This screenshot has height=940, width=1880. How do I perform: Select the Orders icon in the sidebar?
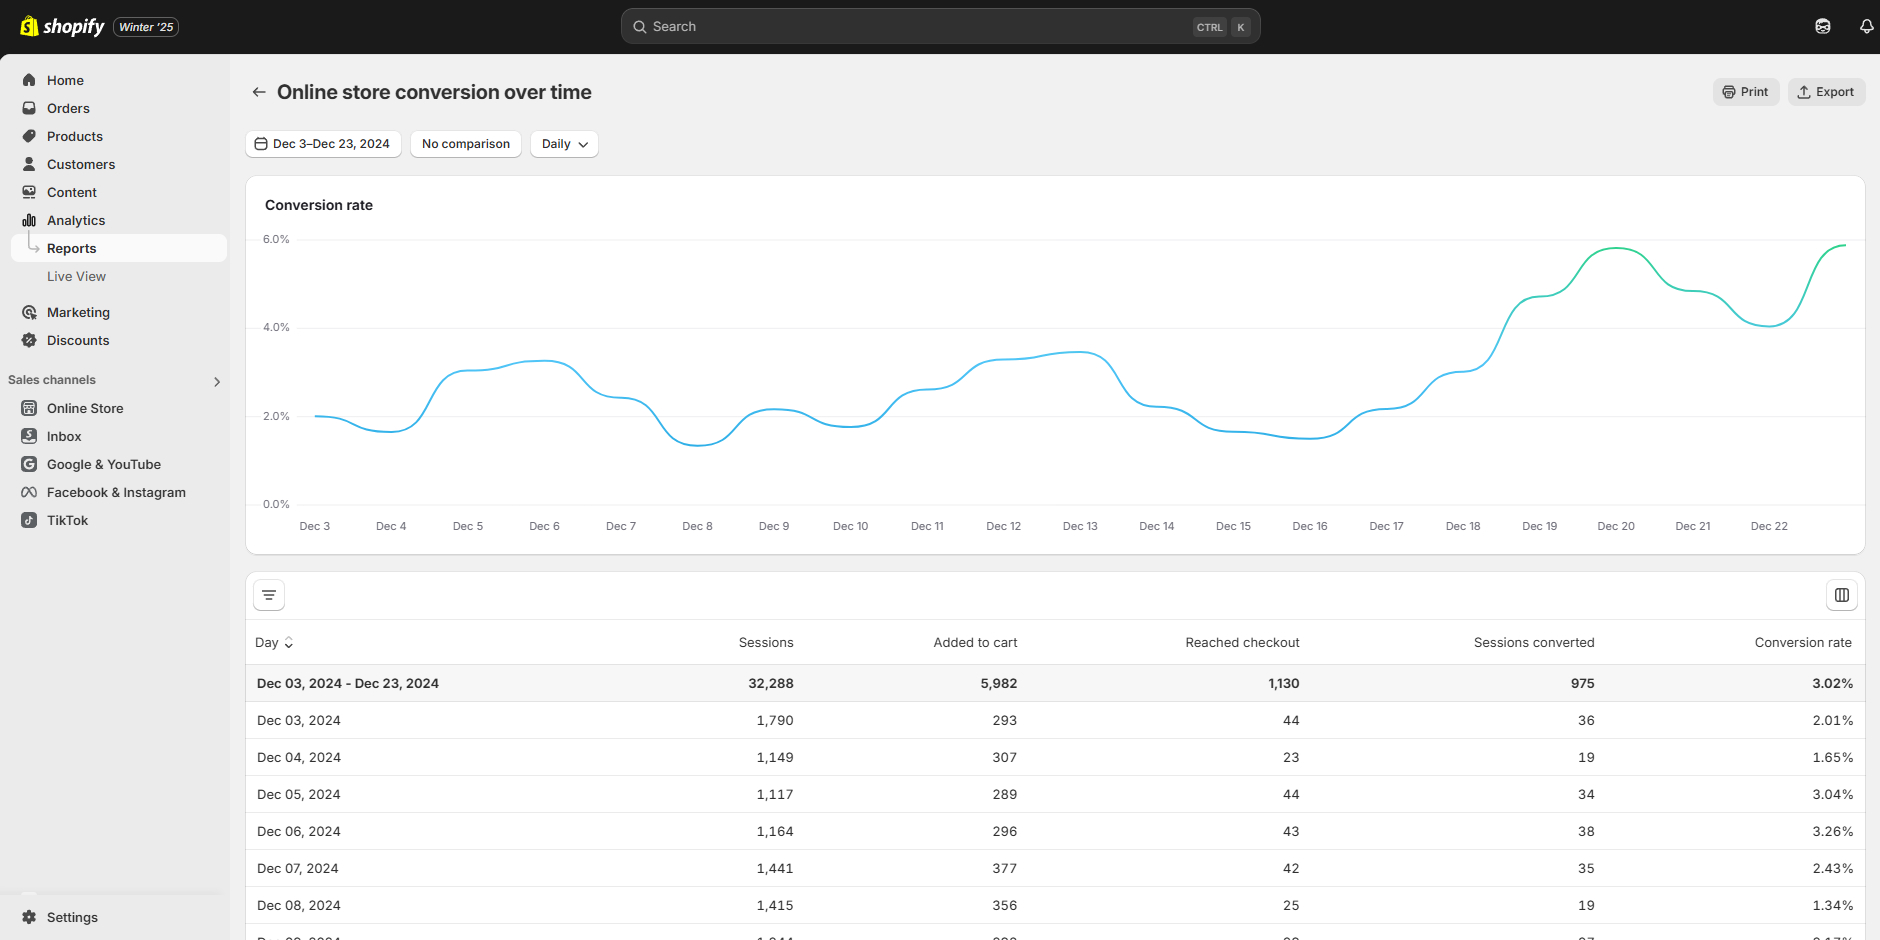click(x=30, y=108)
